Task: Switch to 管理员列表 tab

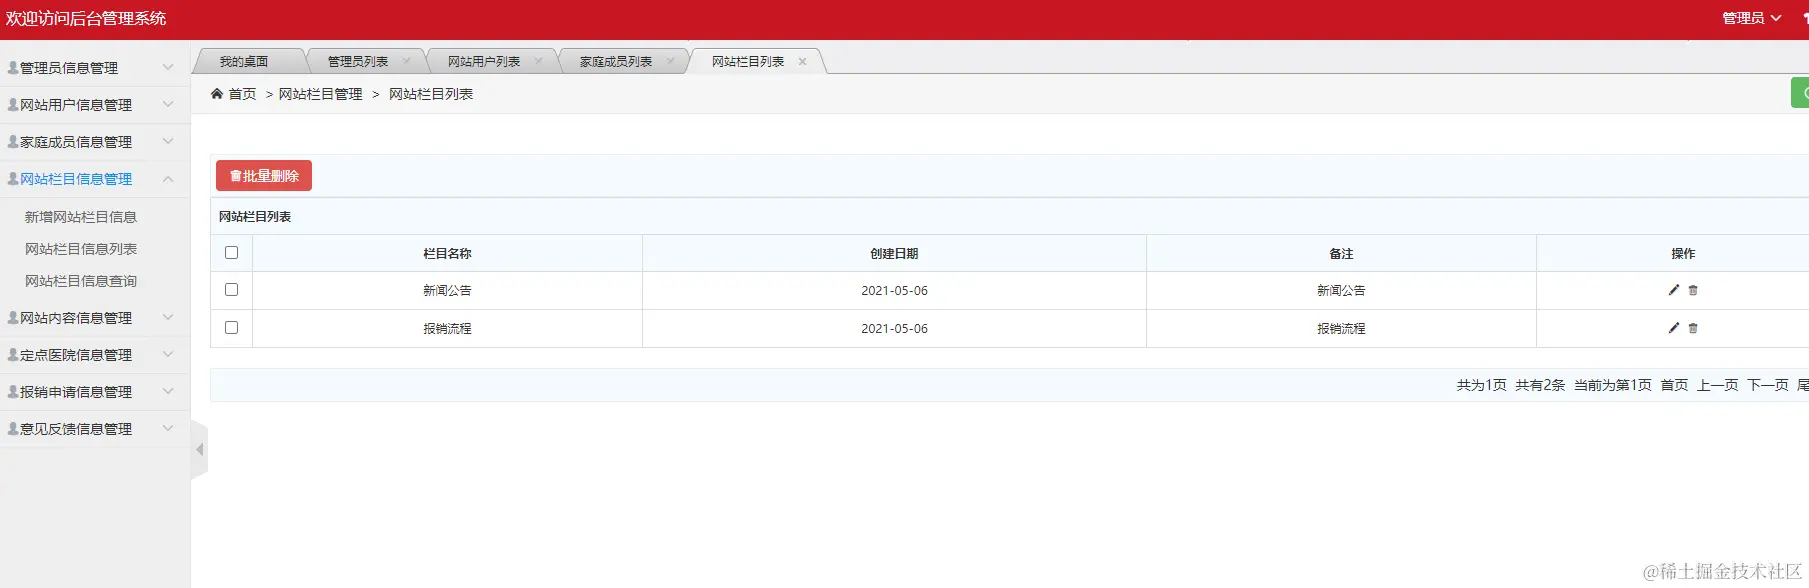Action: [358, 61]
